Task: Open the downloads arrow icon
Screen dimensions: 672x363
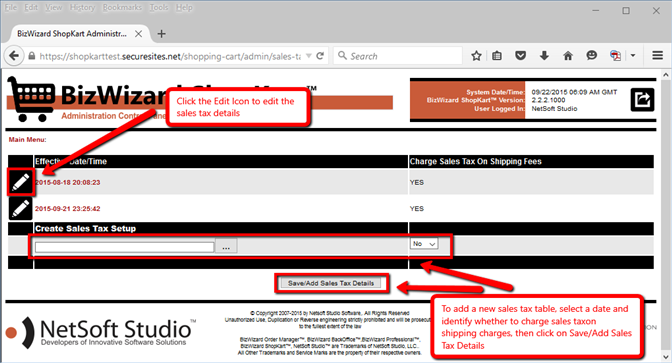Action: point(544,56)
